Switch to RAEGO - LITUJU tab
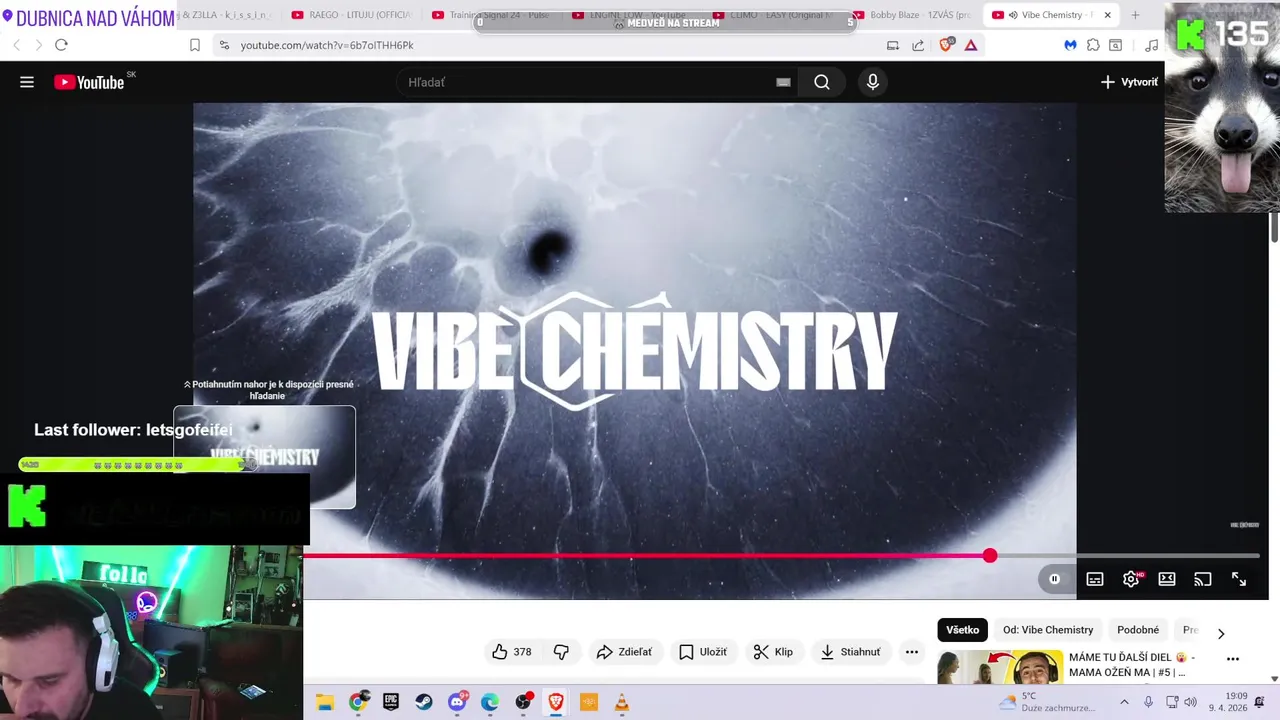1280x720 pixels. click(352, 15)
